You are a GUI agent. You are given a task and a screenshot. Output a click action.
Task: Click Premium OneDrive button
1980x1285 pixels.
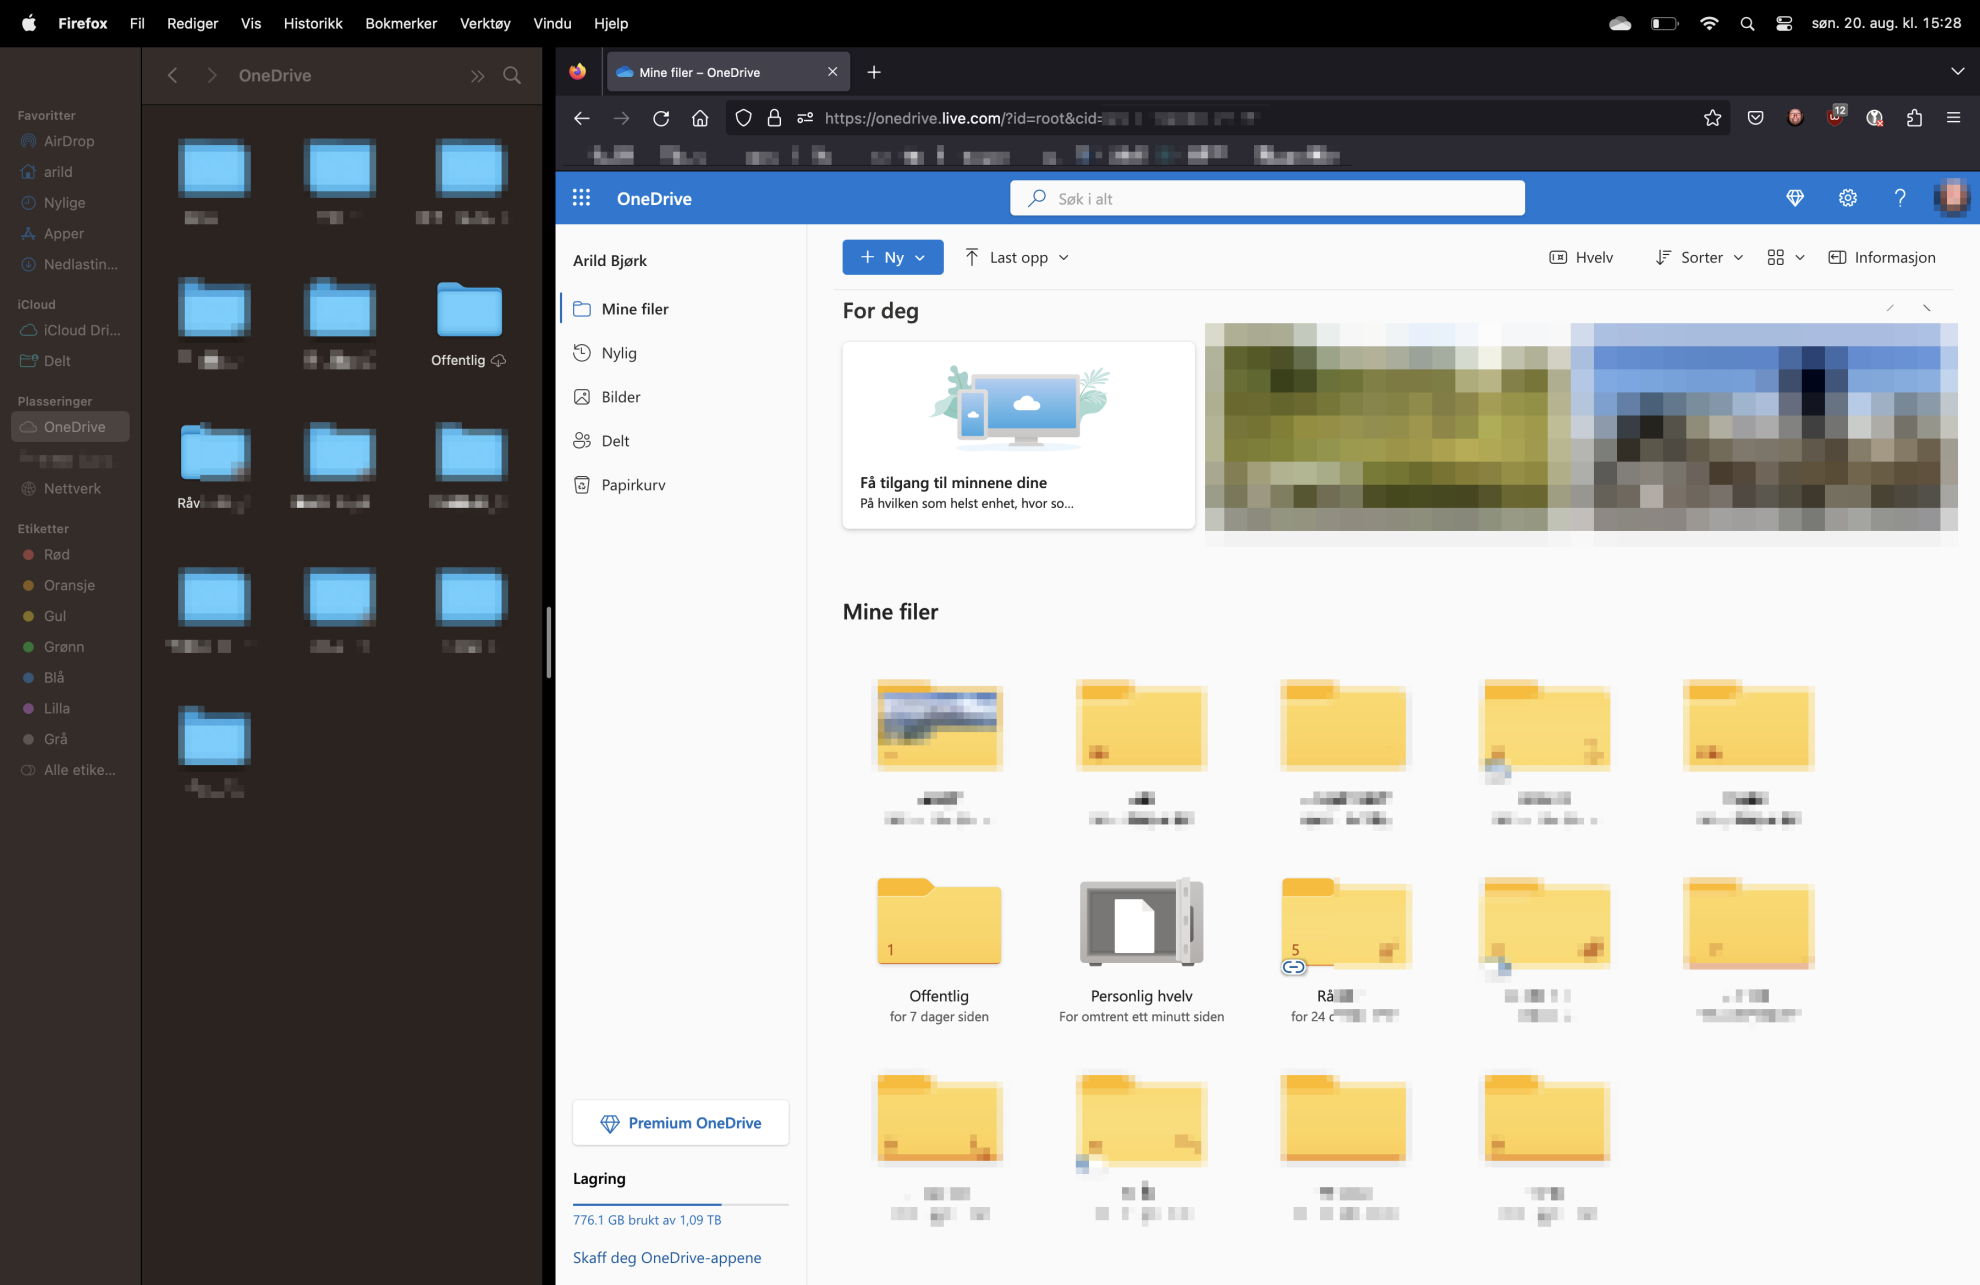click(680, 1123)
